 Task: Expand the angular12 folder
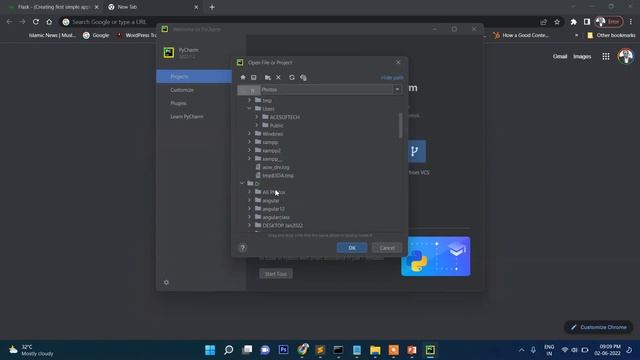pos(249,209)
